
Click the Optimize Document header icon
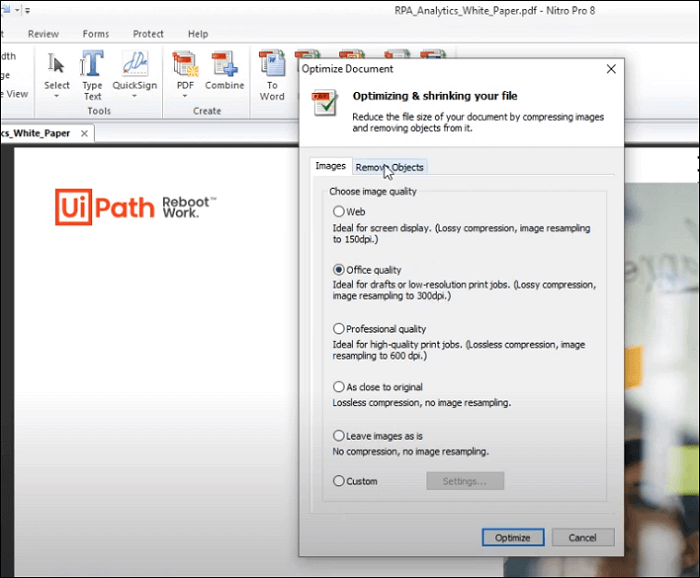325,103
